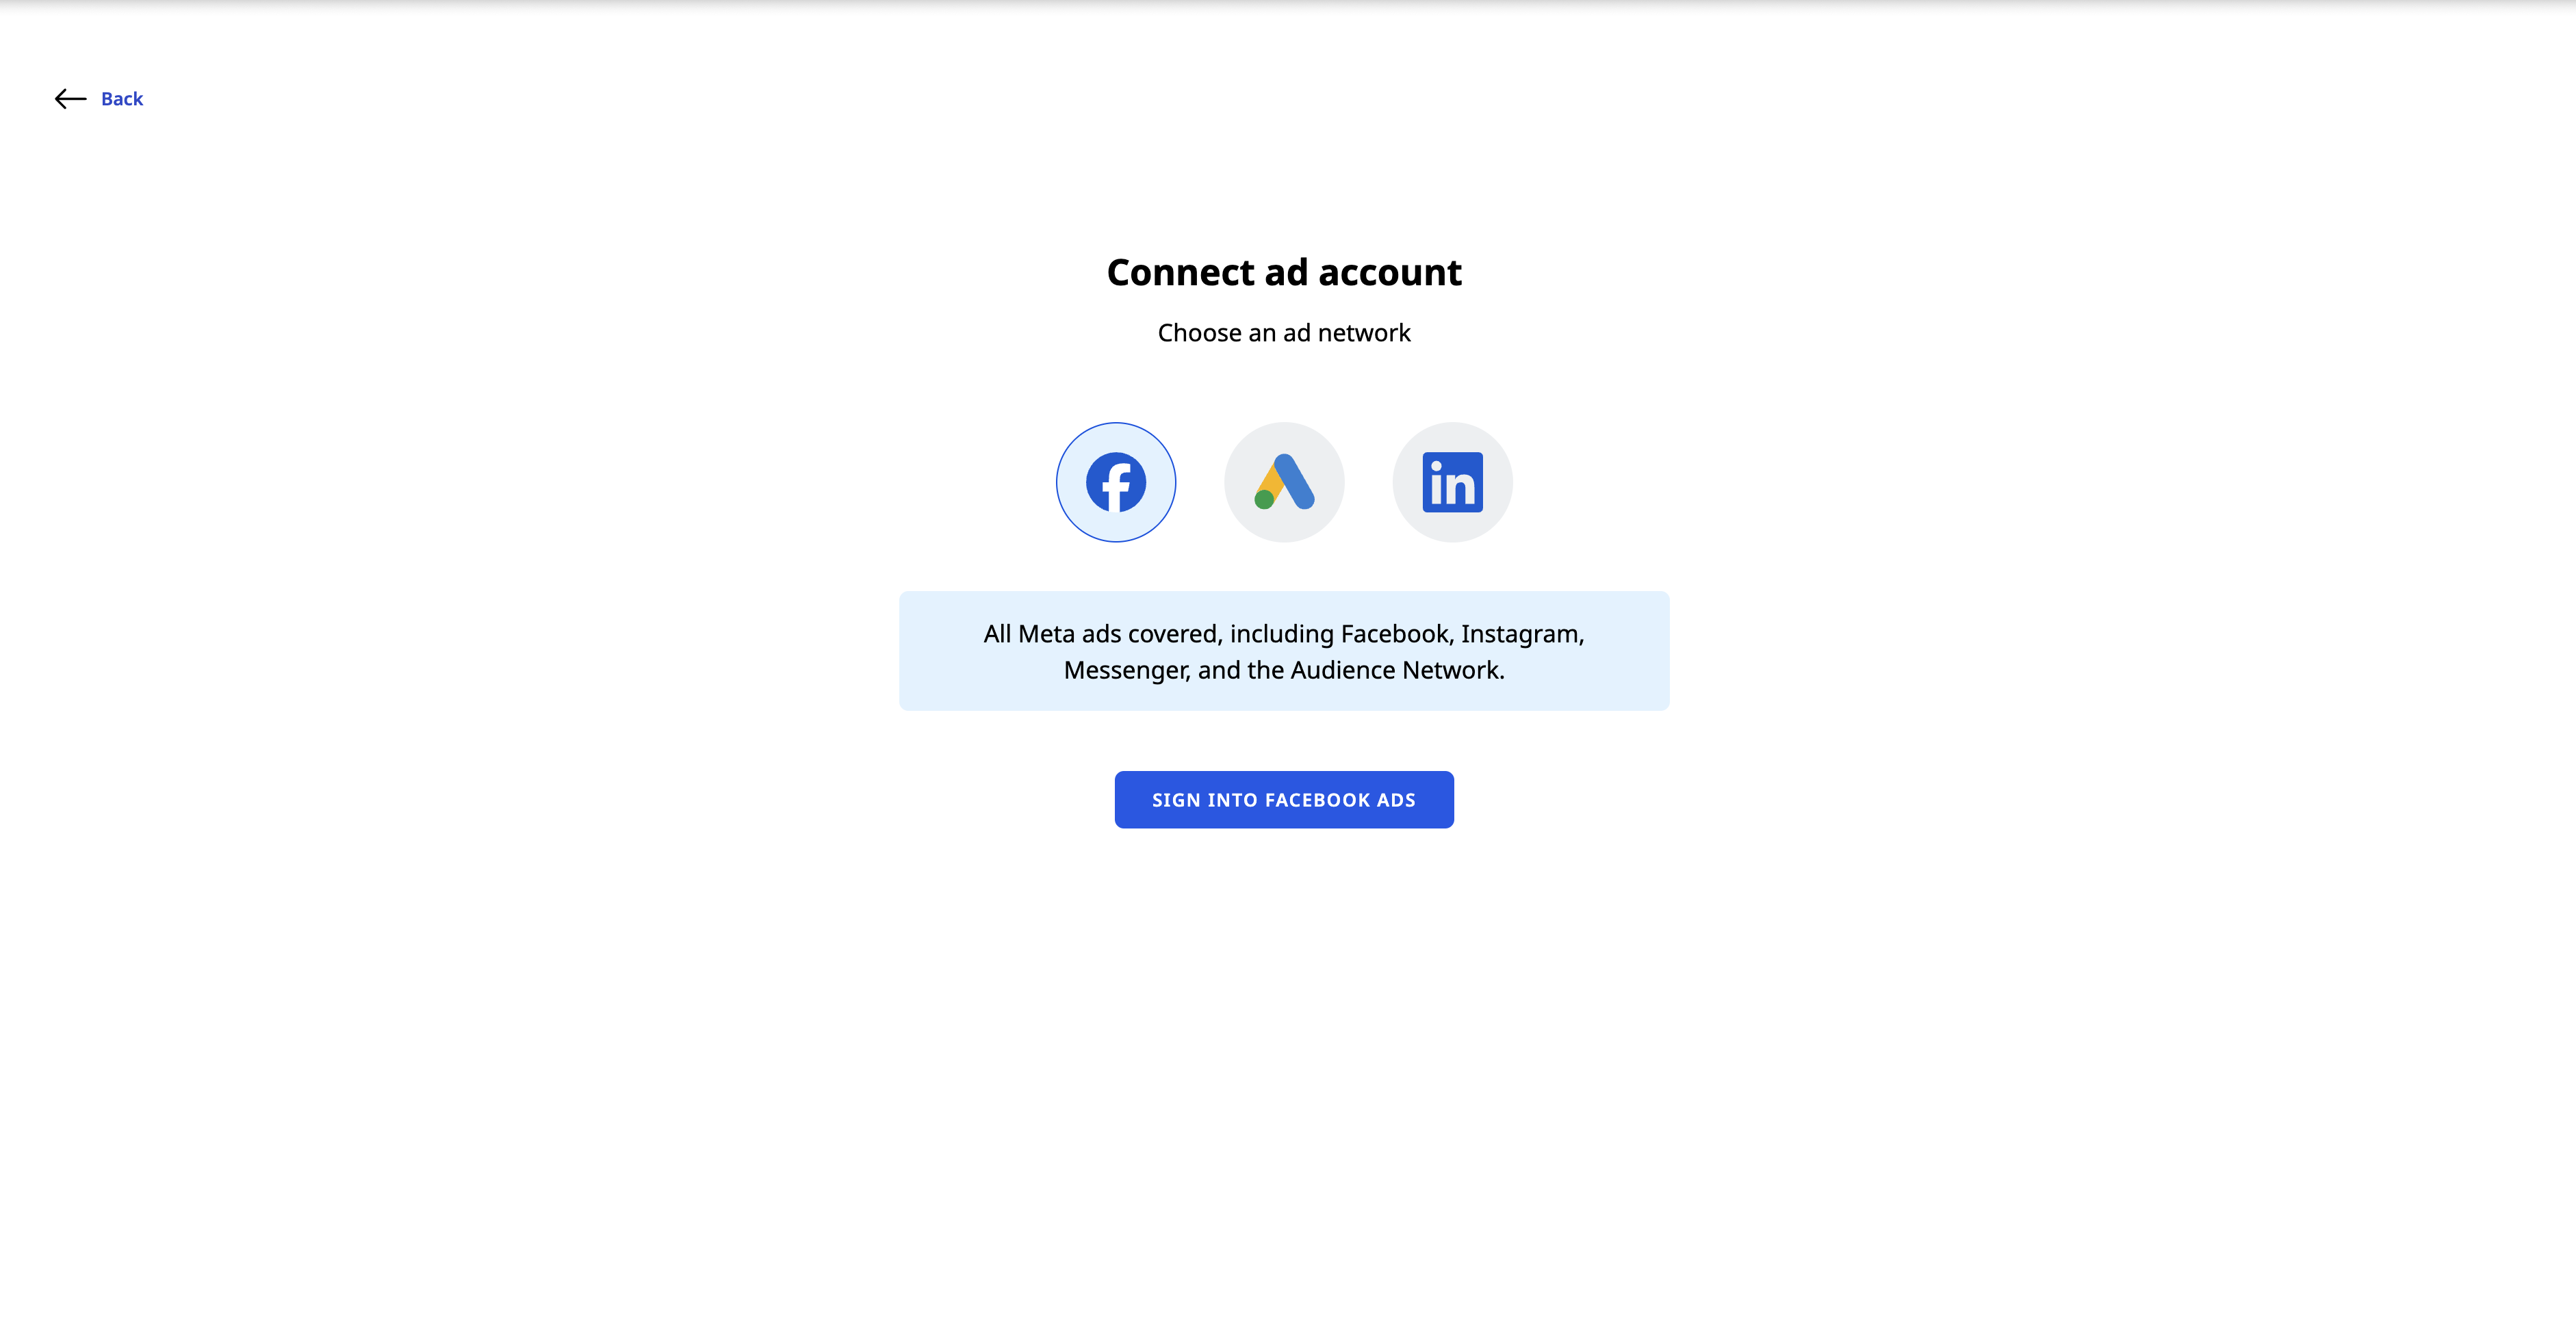Click the left-pointing back arrow icon
This screenshot has width=2576, height=1319.
[70, 98]
